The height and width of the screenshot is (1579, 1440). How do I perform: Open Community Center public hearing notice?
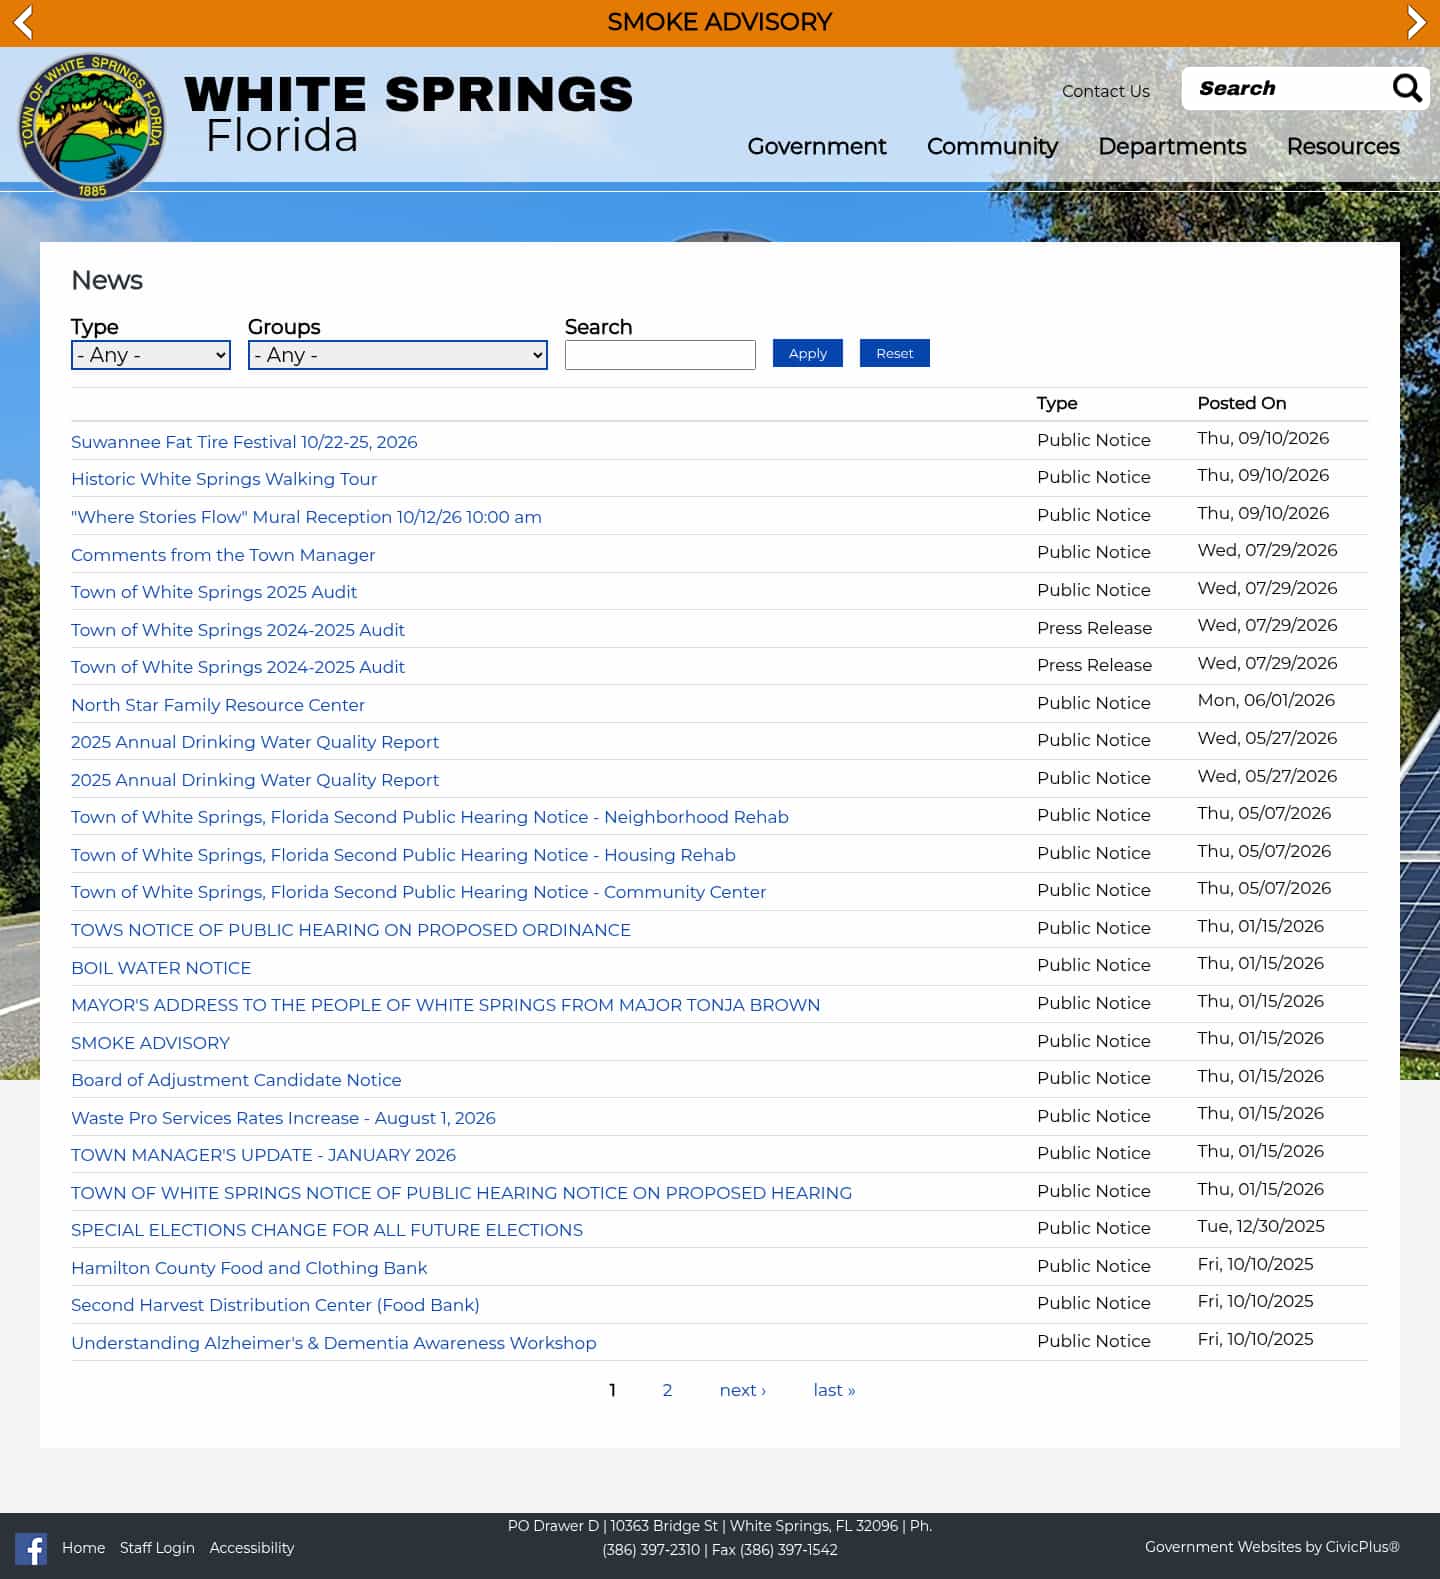pos(418,892)
